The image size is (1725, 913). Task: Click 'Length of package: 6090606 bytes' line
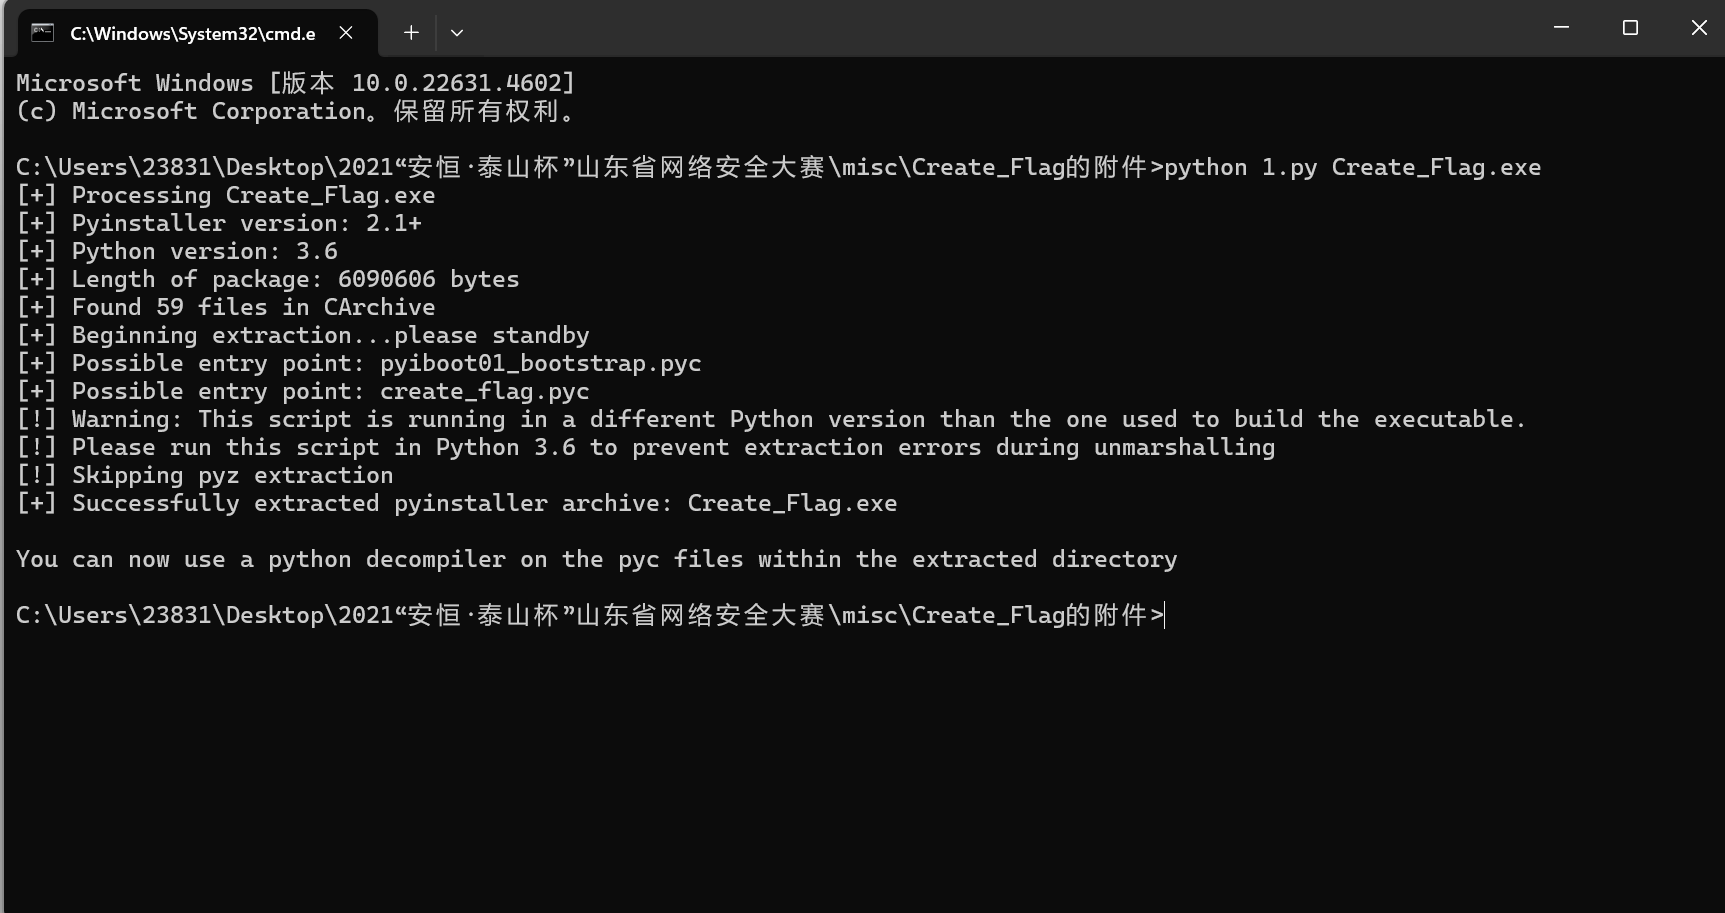pos(268,279)
